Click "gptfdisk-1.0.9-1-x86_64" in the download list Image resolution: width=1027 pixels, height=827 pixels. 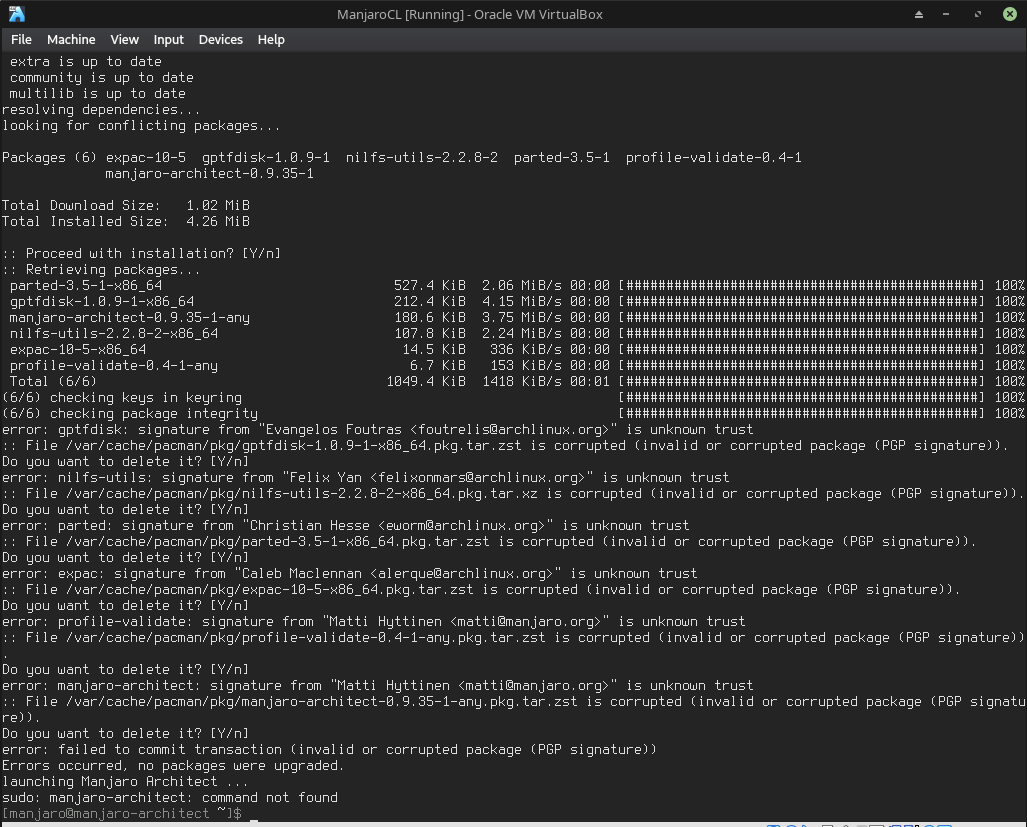[102, 302]
